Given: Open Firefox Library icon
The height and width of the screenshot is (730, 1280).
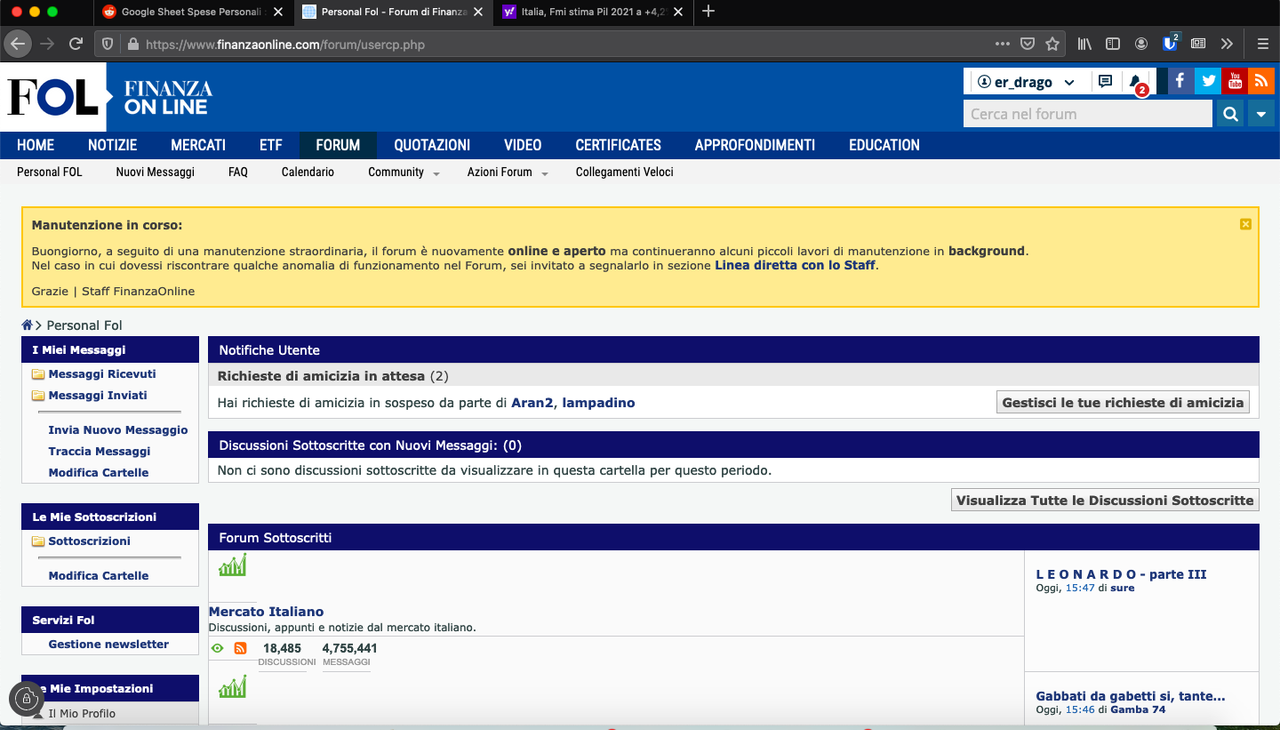Looking at the screenshot, I should click(1084, 44).
